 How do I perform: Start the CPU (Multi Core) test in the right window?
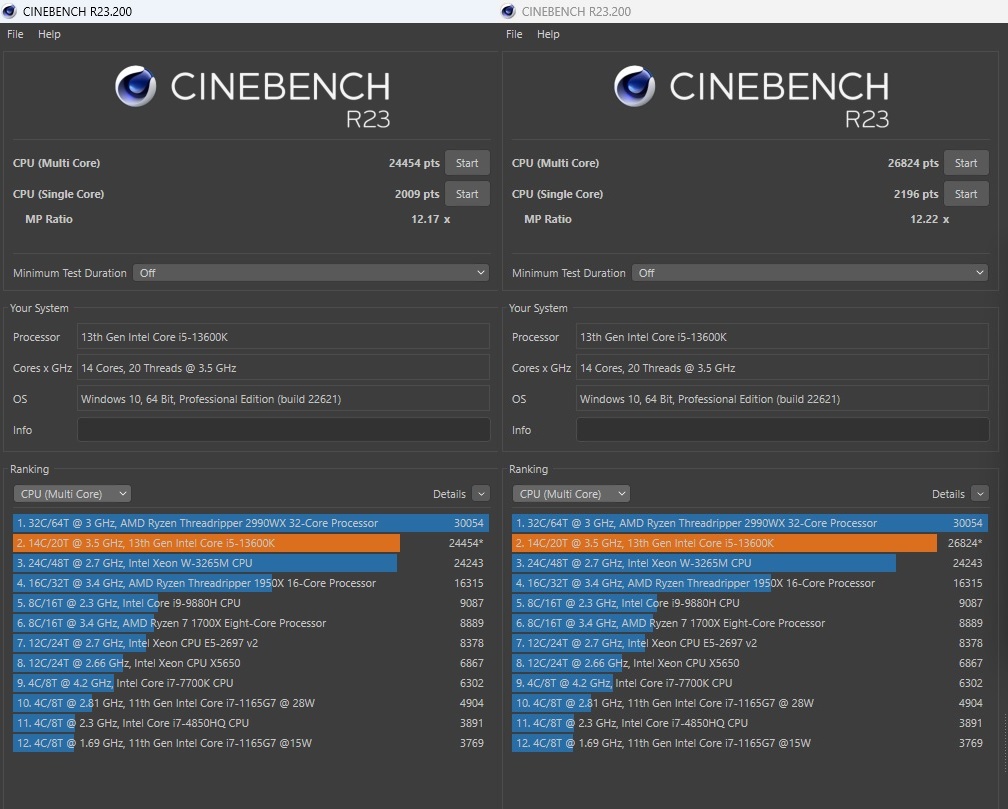pyautogui.click(x=966, y=163)
